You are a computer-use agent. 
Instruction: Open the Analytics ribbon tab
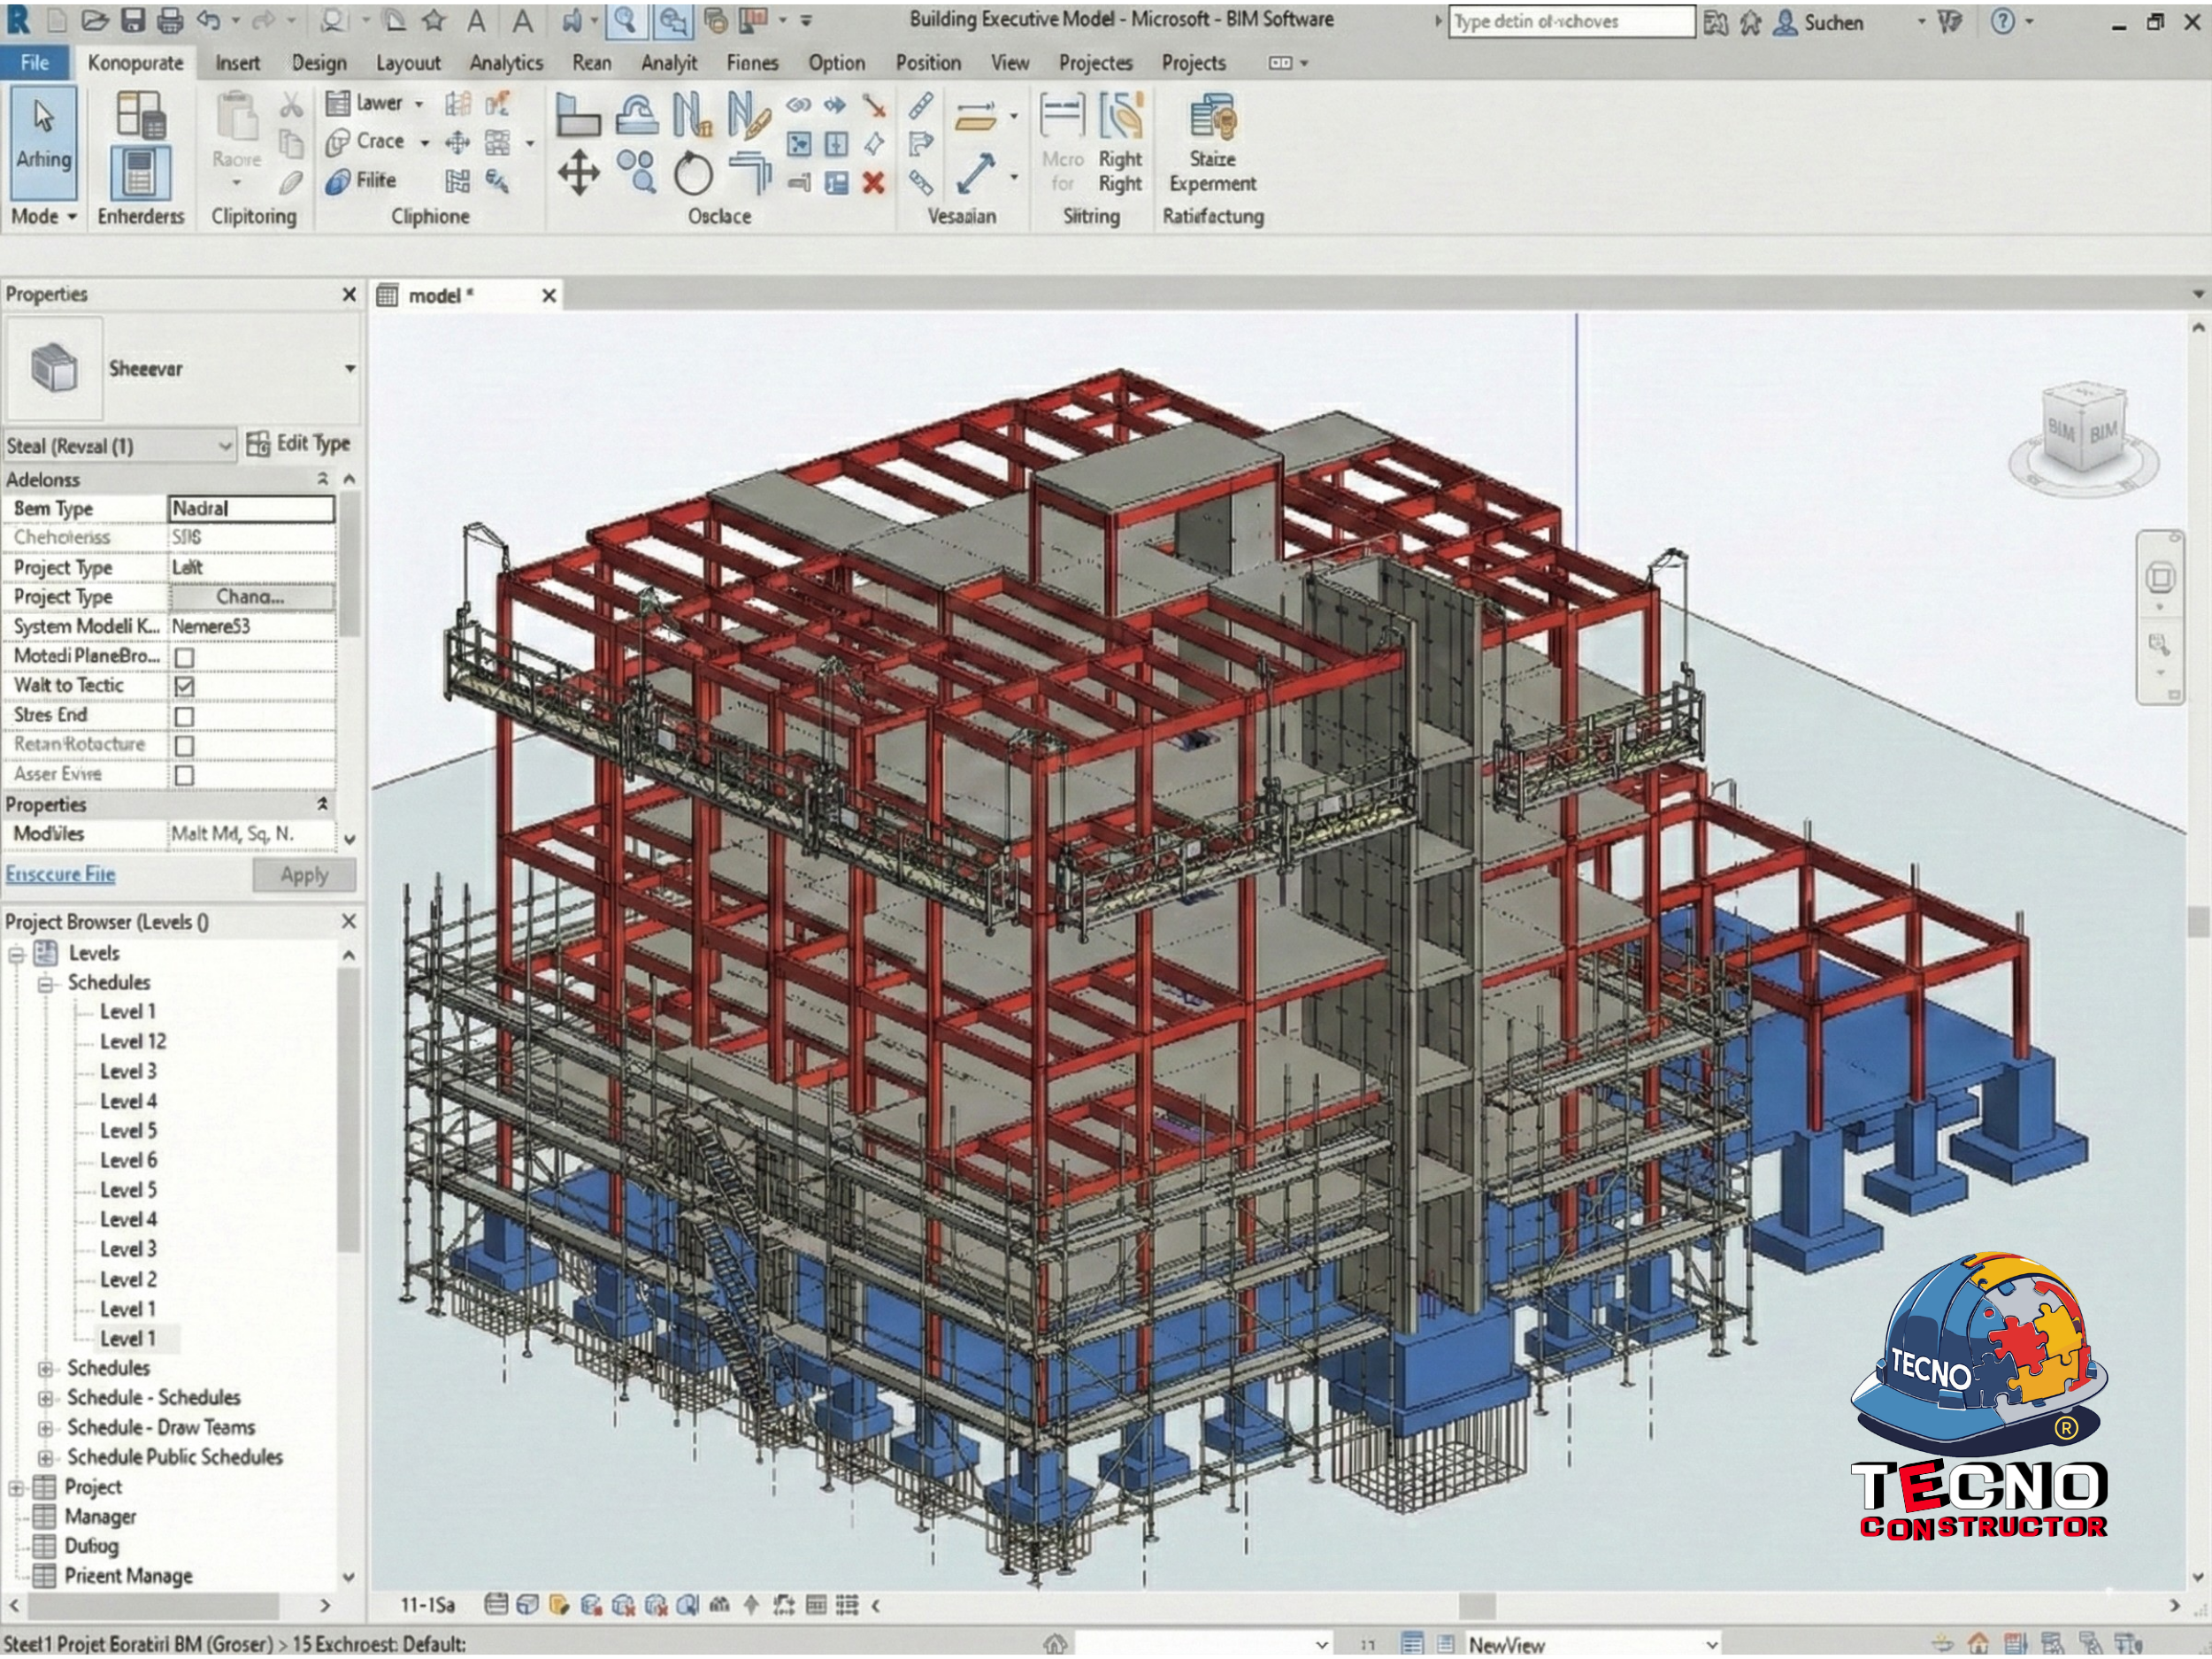(506, 63)
